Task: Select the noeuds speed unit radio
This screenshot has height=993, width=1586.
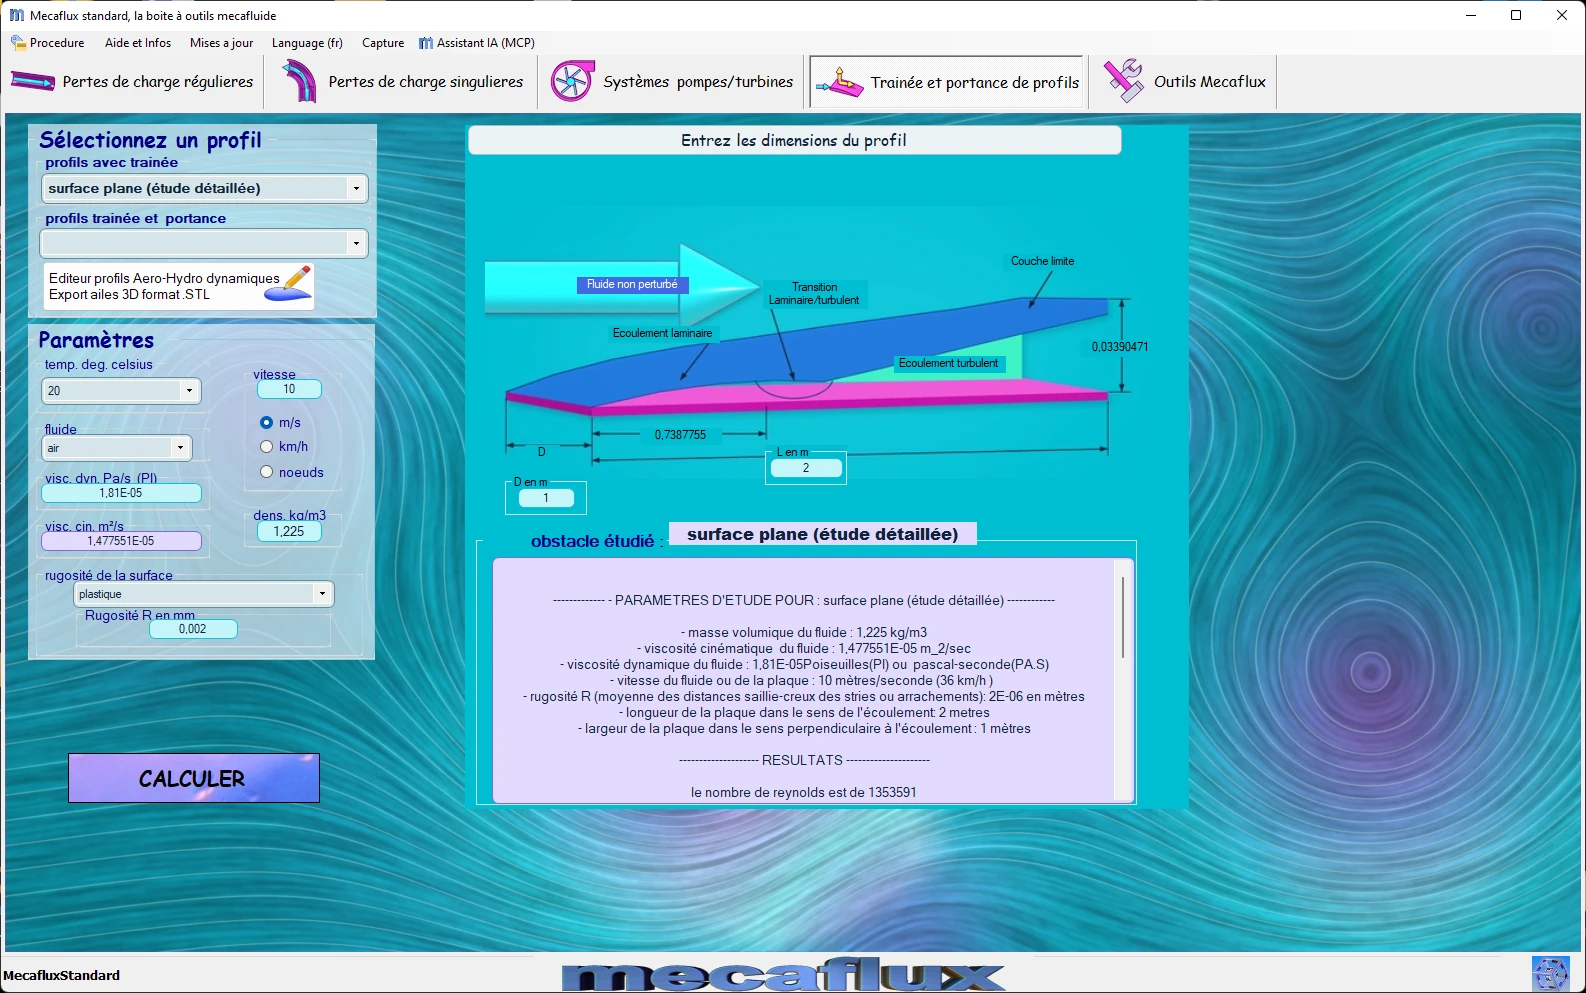Action: (x=266, y=472)
